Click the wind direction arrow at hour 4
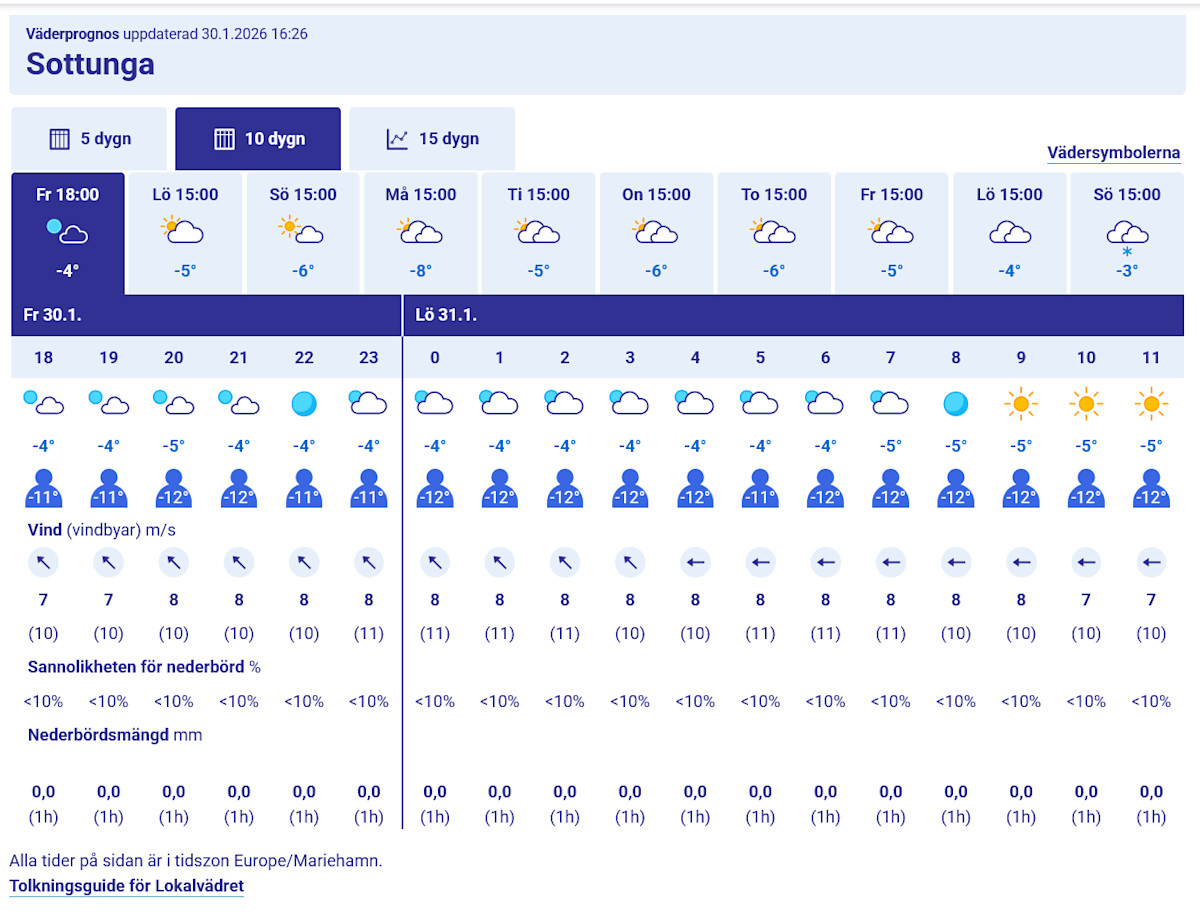Viewport: 1200px width, 914px height. click(695, 563)
